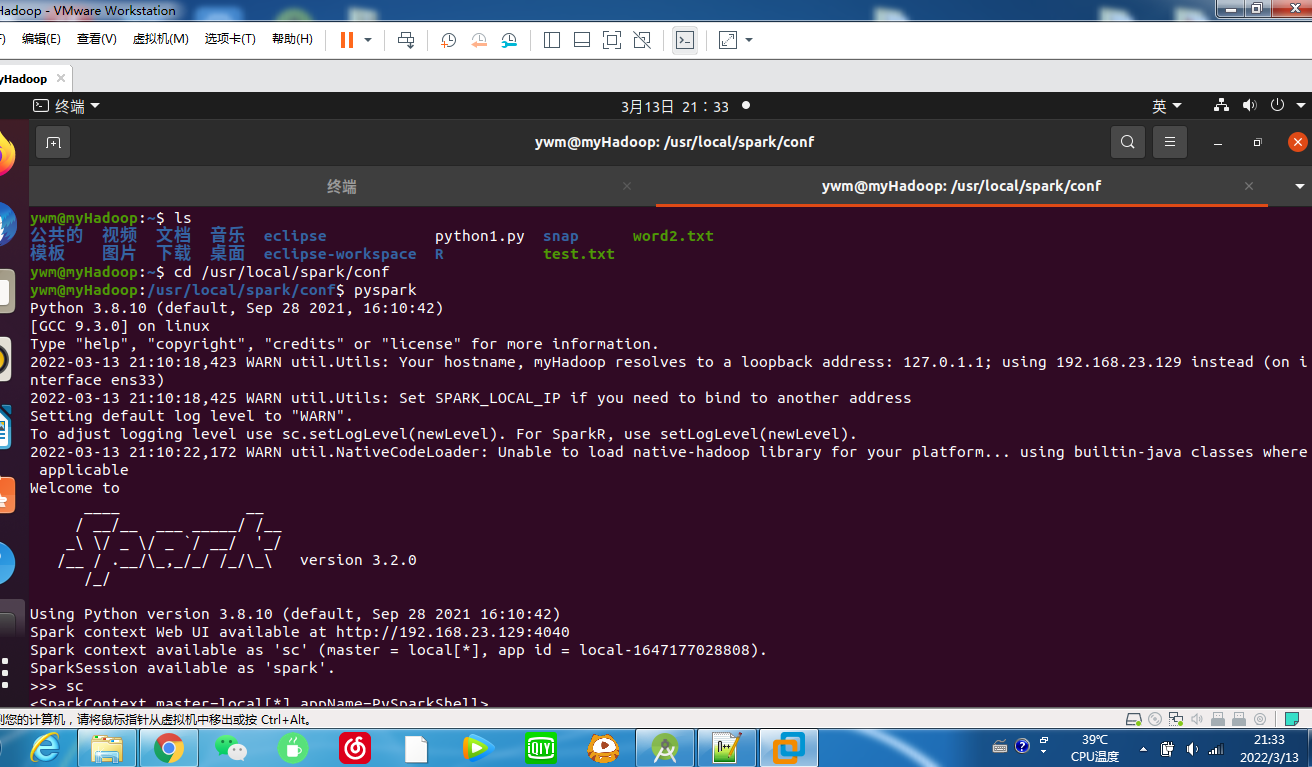1312x767 pixels.
Task: Click the blue help question-mark tray icon
Action: pos(1022,746)
